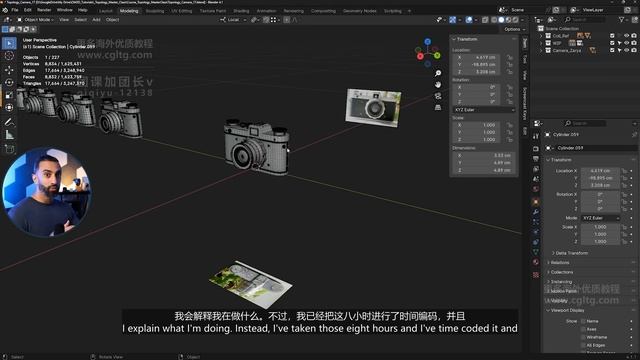Open rotation Mode XYZ Euler dropdown in properties
This screenshot has height=360, width=640.
pyautogui.click(x=600, y=218)
